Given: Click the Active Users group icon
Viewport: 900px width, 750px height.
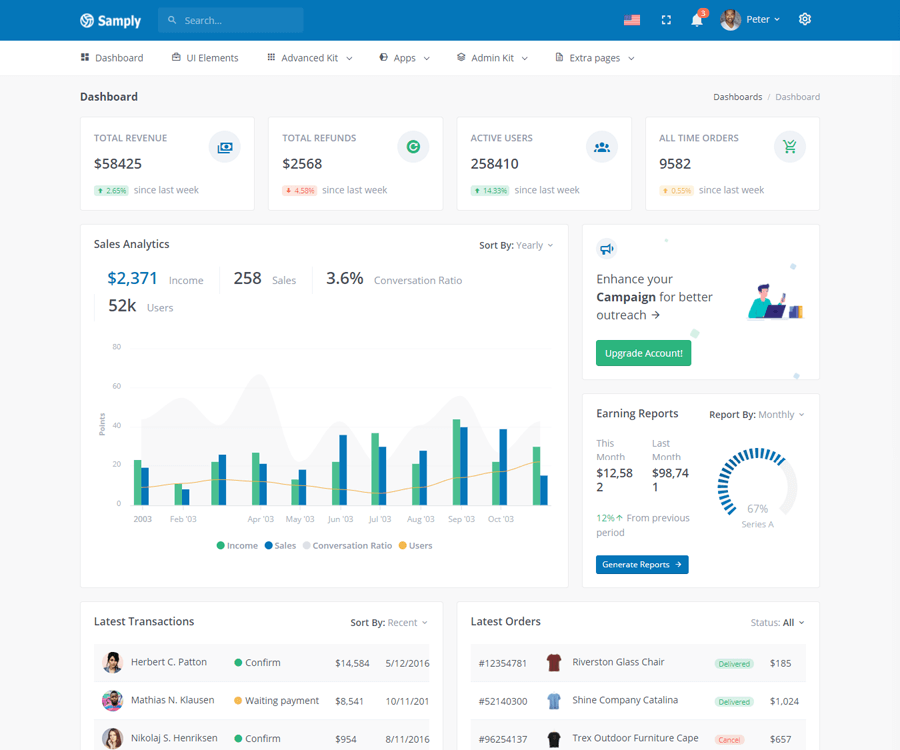Looking at the screenshot, I should (602, 146).
